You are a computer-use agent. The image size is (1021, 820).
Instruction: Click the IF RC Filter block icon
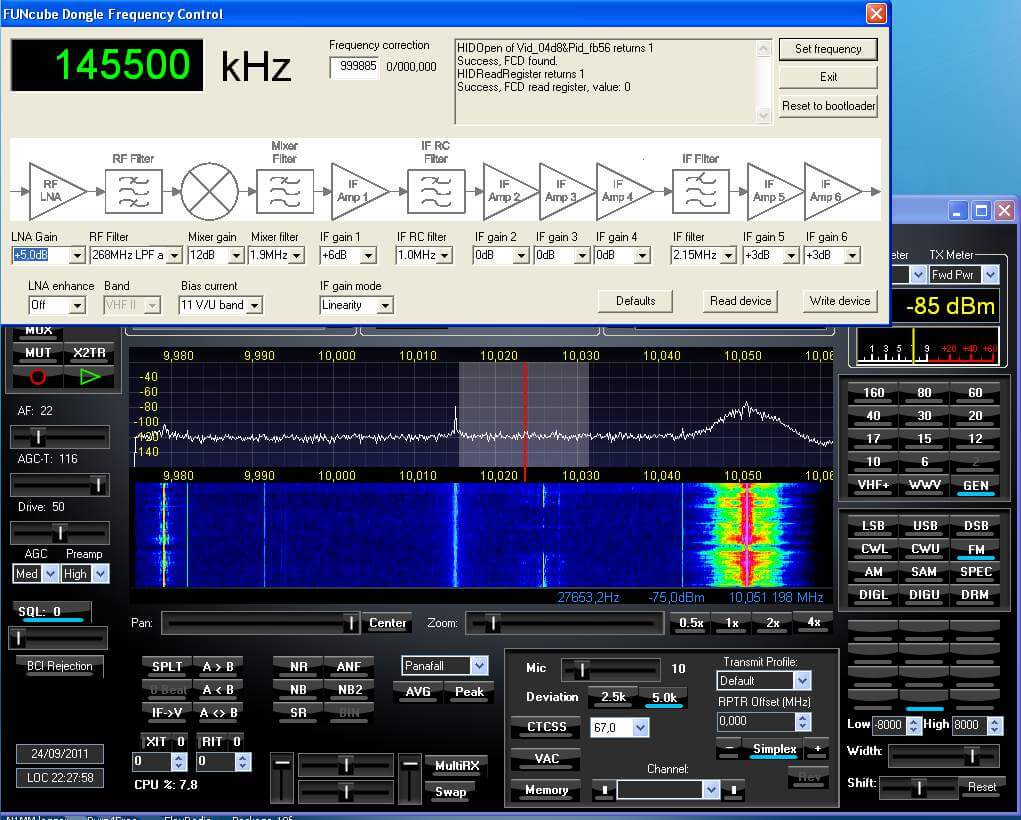[436, 191]
